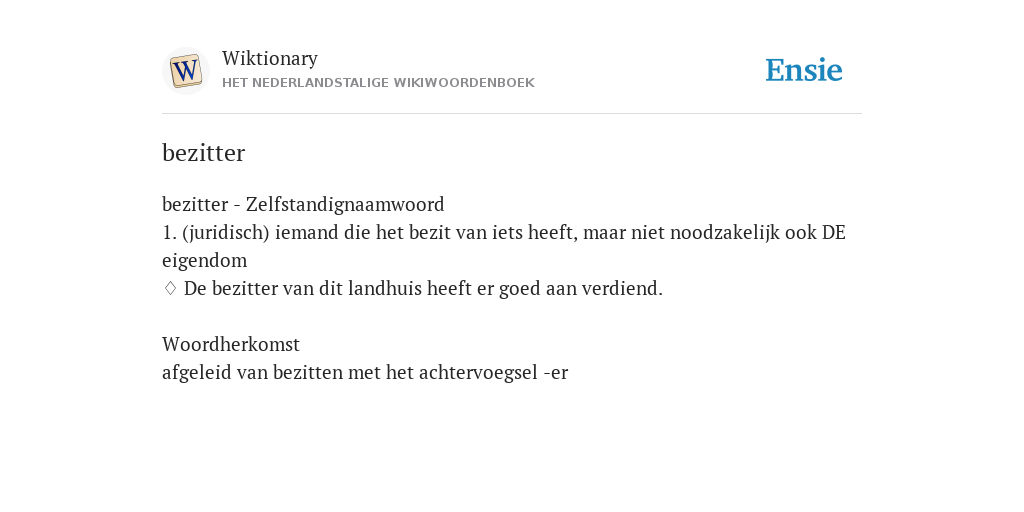Click the Wiktionary source title

click(270, 58)
